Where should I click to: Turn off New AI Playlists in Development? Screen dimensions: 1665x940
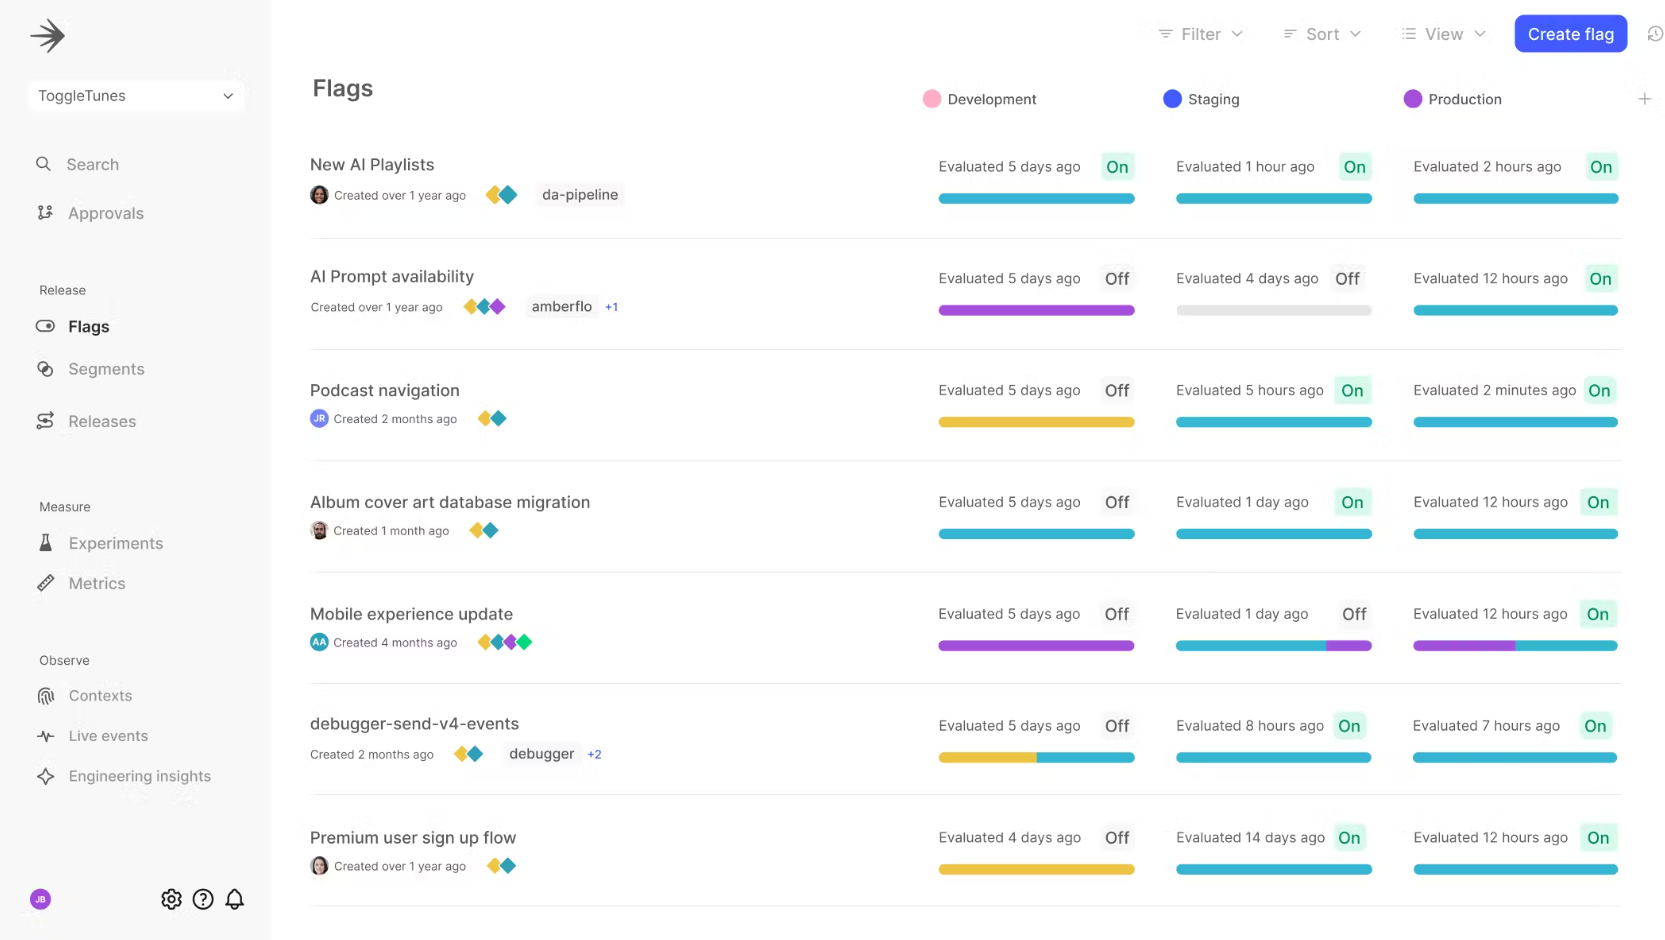coord(1117,166)
